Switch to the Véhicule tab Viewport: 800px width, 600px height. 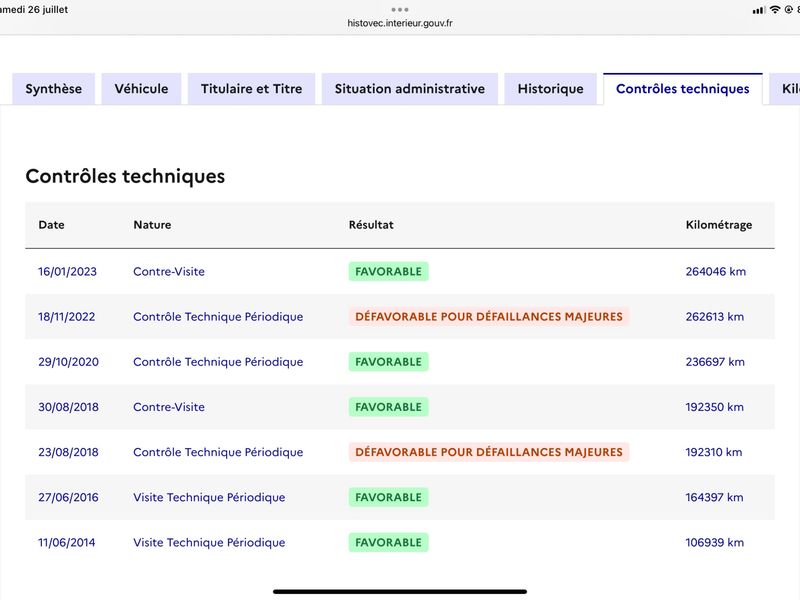coord(141,89)
